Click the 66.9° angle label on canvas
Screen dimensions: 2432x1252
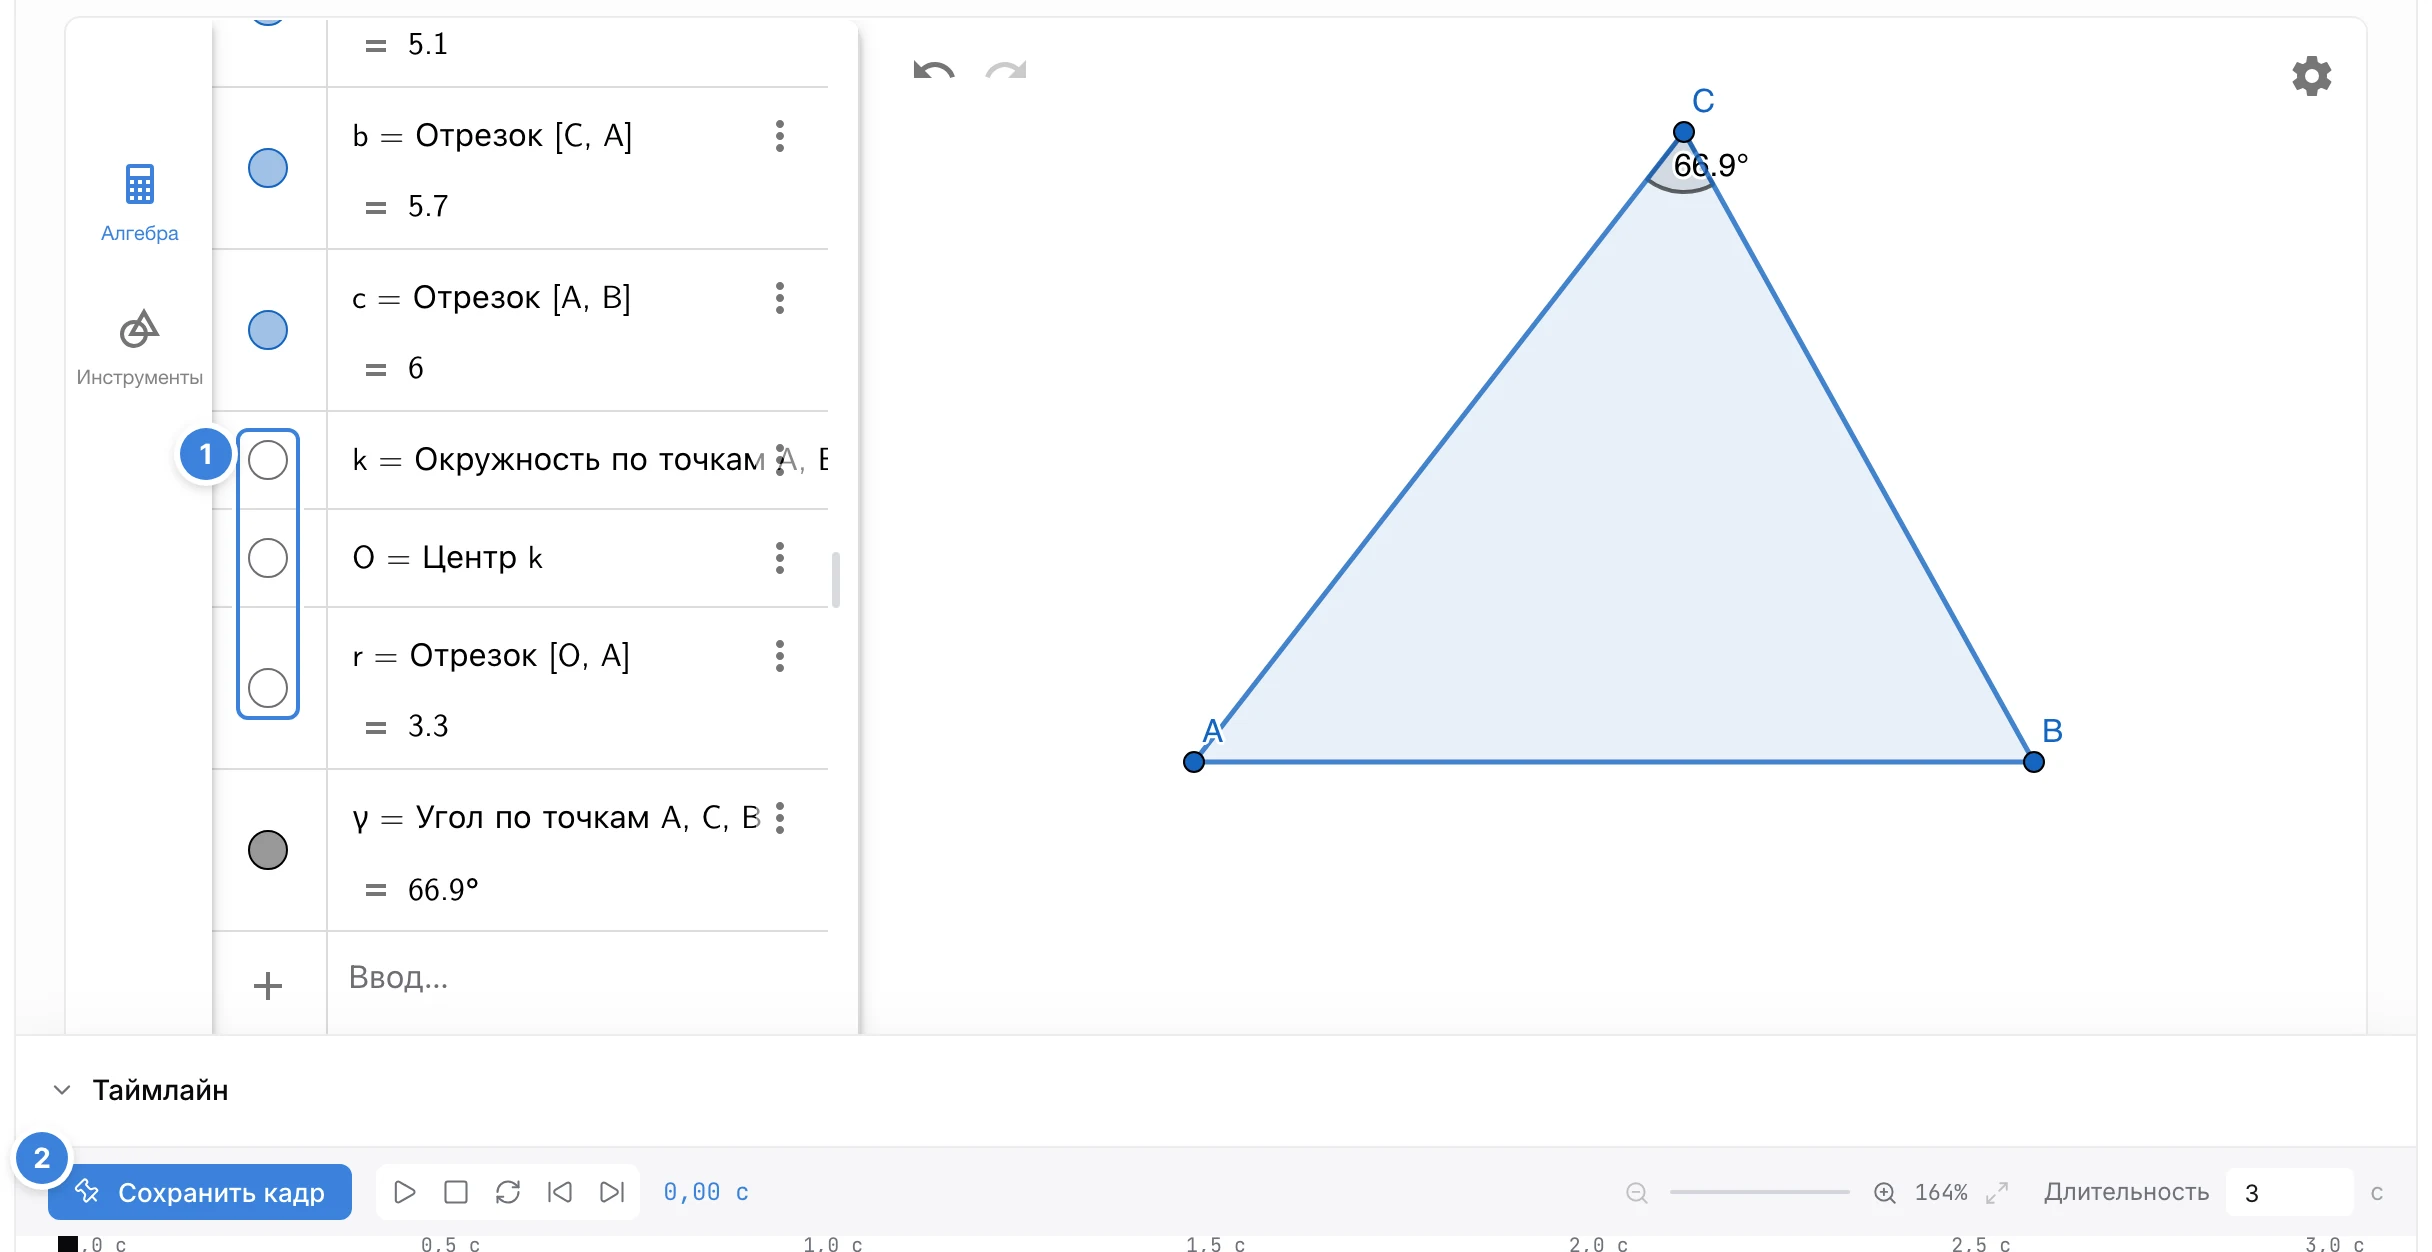coord(1711,165)
